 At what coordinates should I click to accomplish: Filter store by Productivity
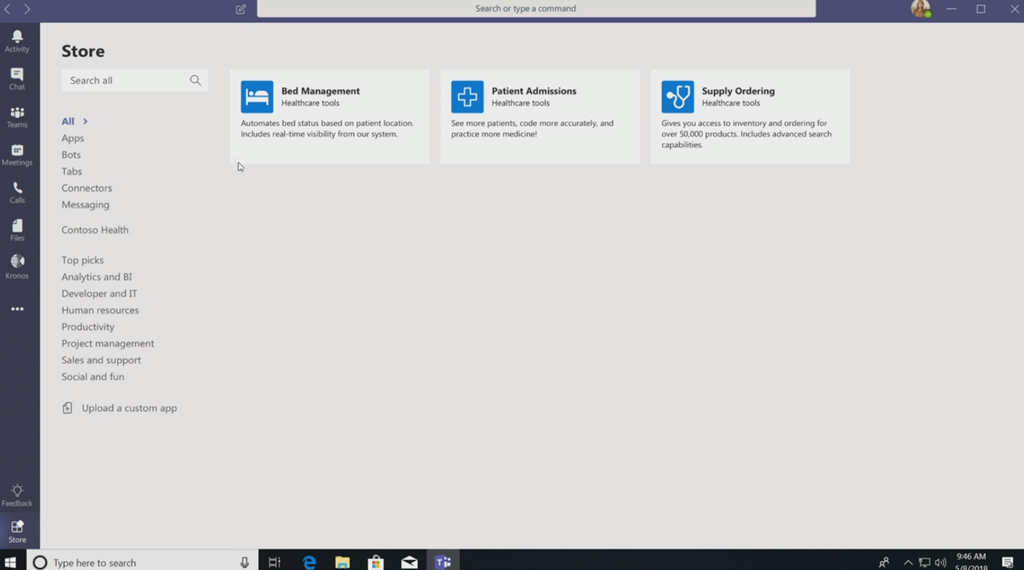pyautogui.click(x=88, y=327)
